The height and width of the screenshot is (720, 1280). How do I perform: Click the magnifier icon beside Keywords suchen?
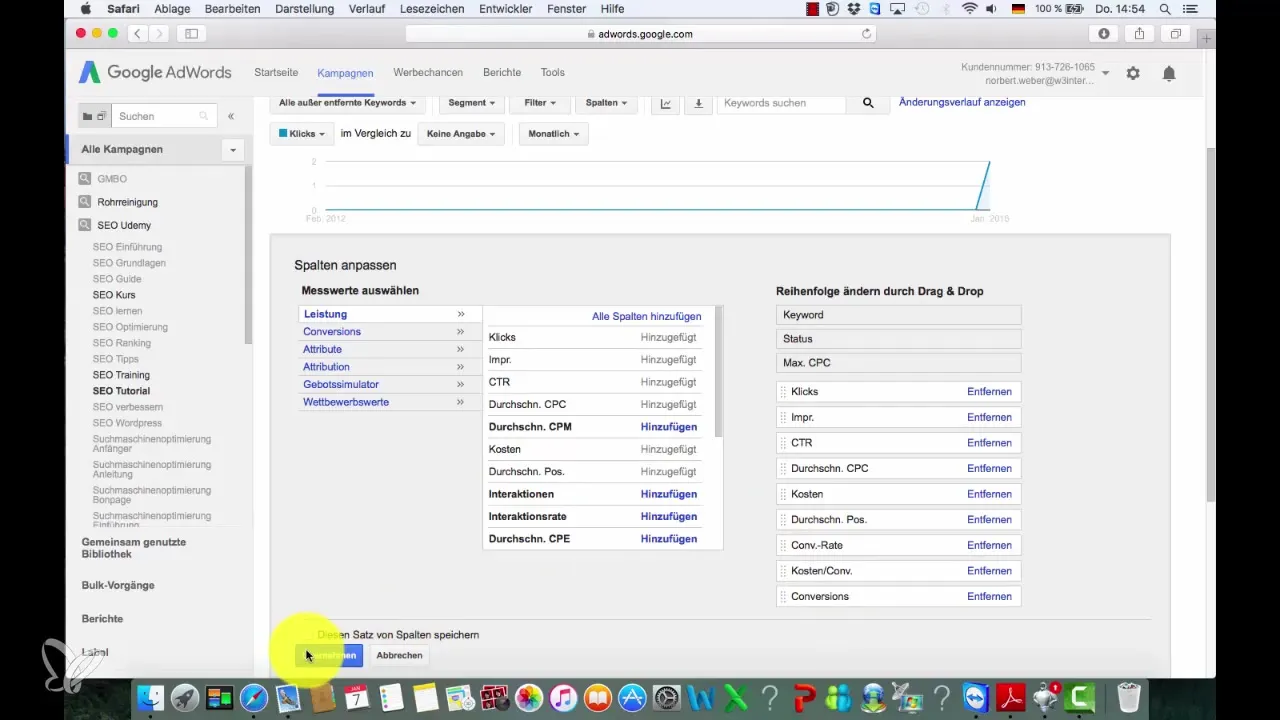pyautogui.click(x=868, y=103)
